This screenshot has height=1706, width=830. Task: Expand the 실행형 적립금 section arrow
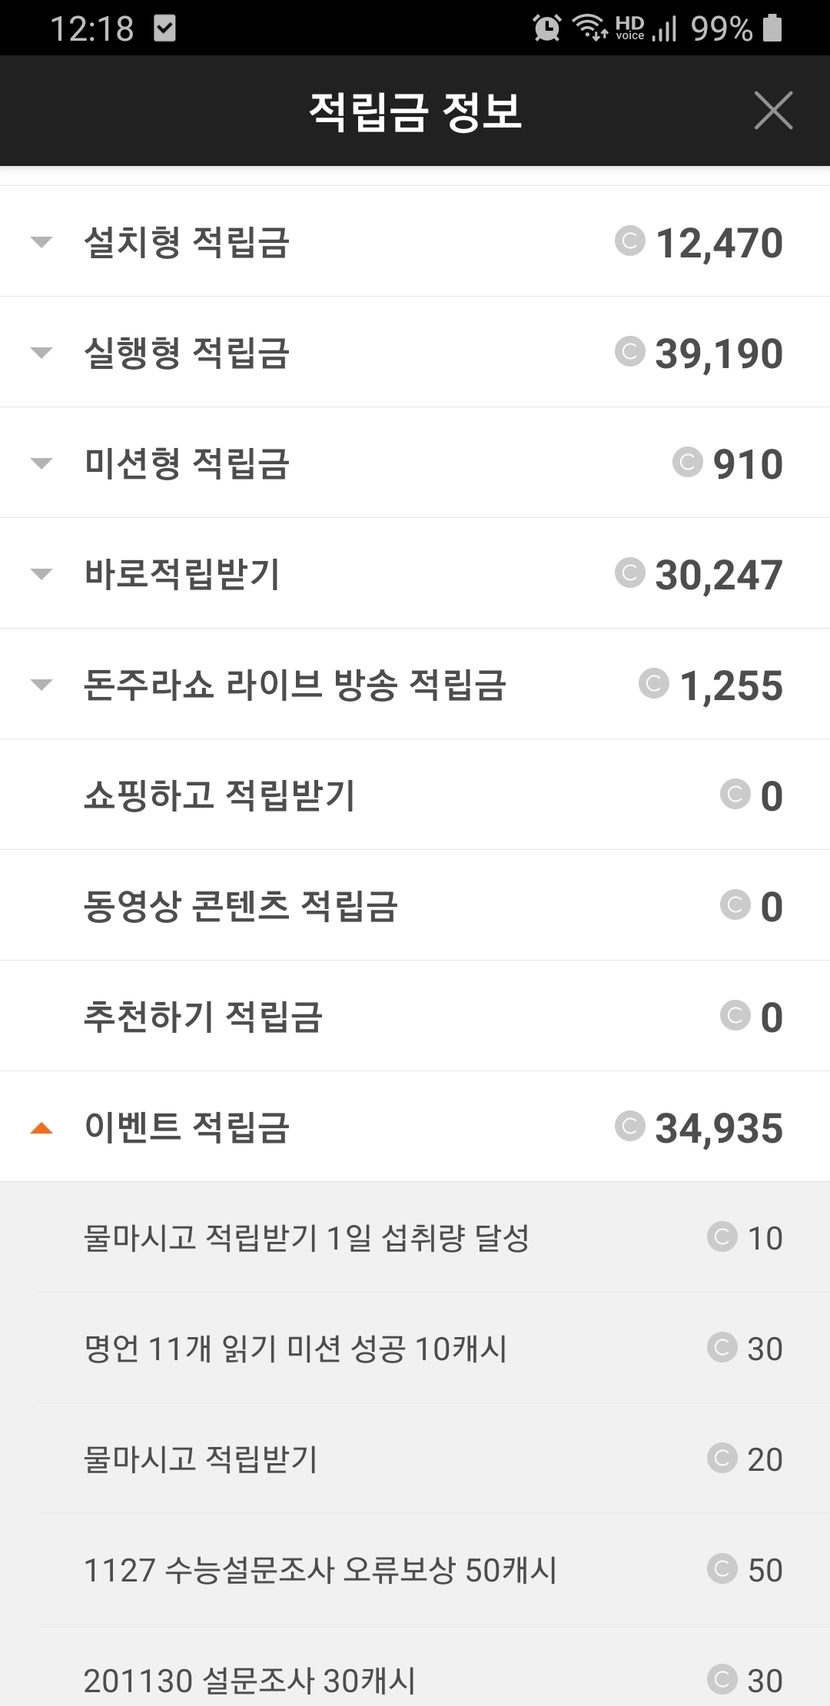(x=41, y=352)
